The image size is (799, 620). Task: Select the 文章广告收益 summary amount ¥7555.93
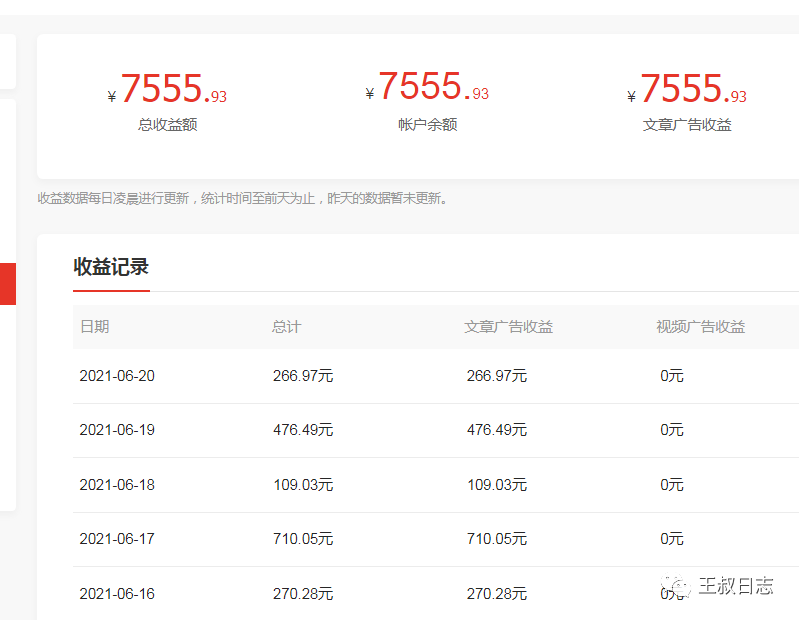pos(686,89)
